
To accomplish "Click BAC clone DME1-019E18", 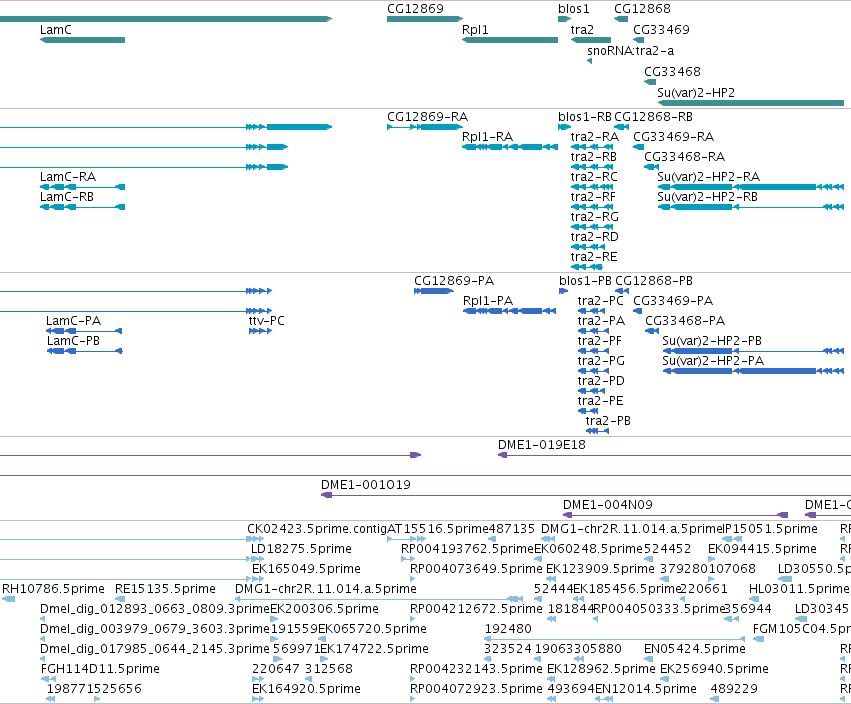I will [675, 455].
